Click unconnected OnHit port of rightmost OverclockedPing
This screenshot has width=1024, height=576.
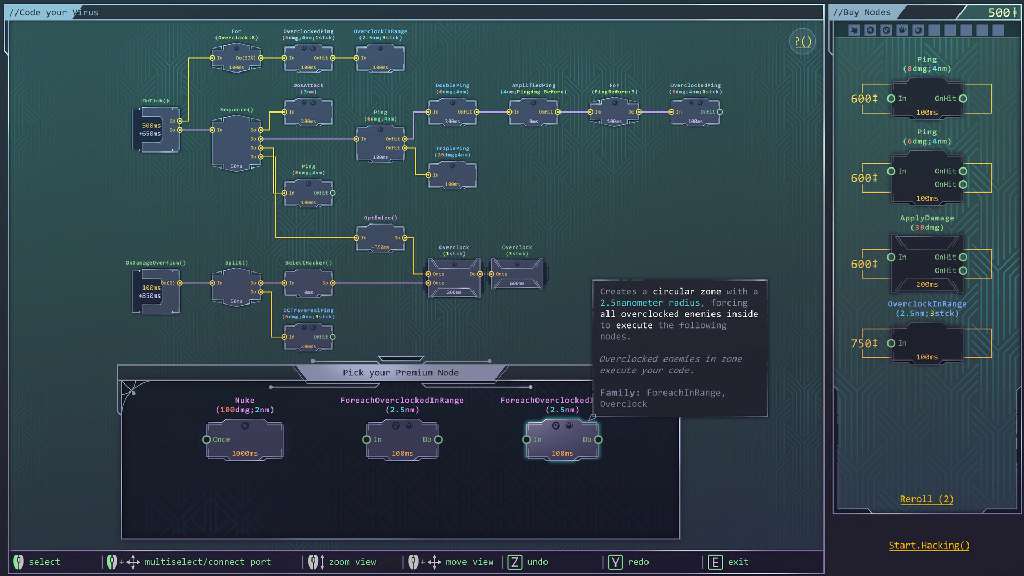coord(720,112)
